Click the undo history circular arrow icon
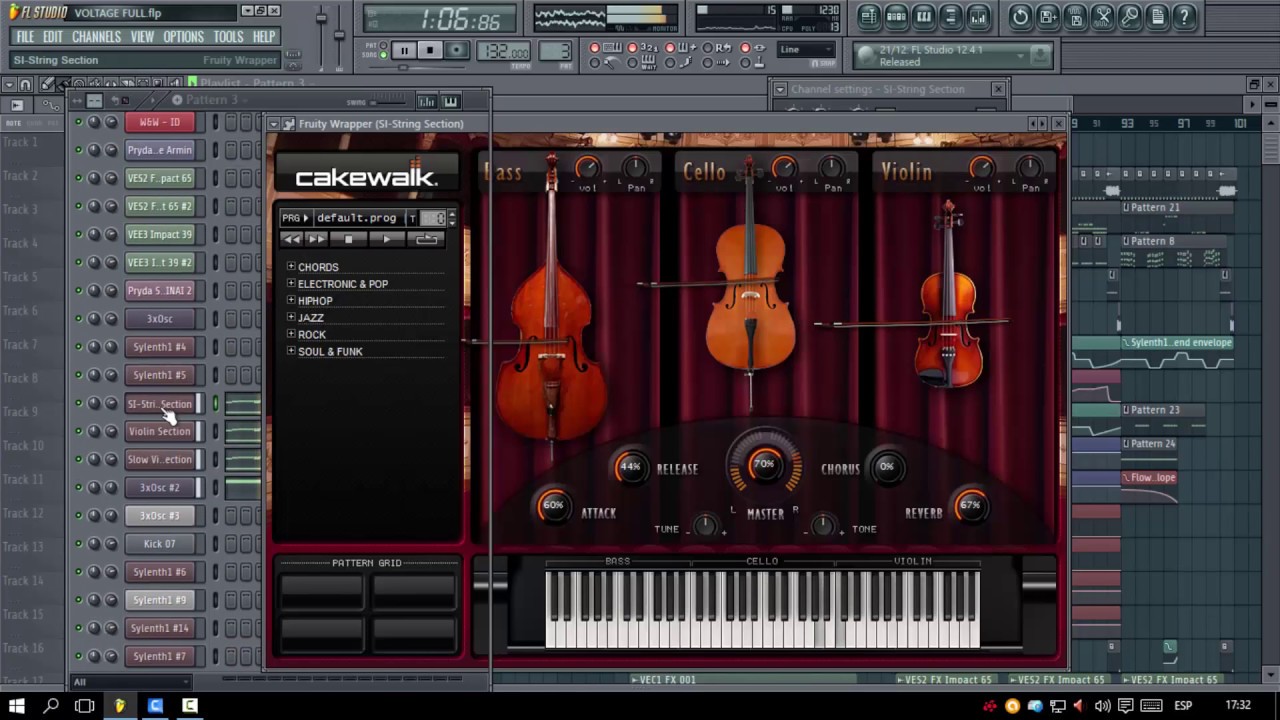The image size is (1280, 720). 1020,16
